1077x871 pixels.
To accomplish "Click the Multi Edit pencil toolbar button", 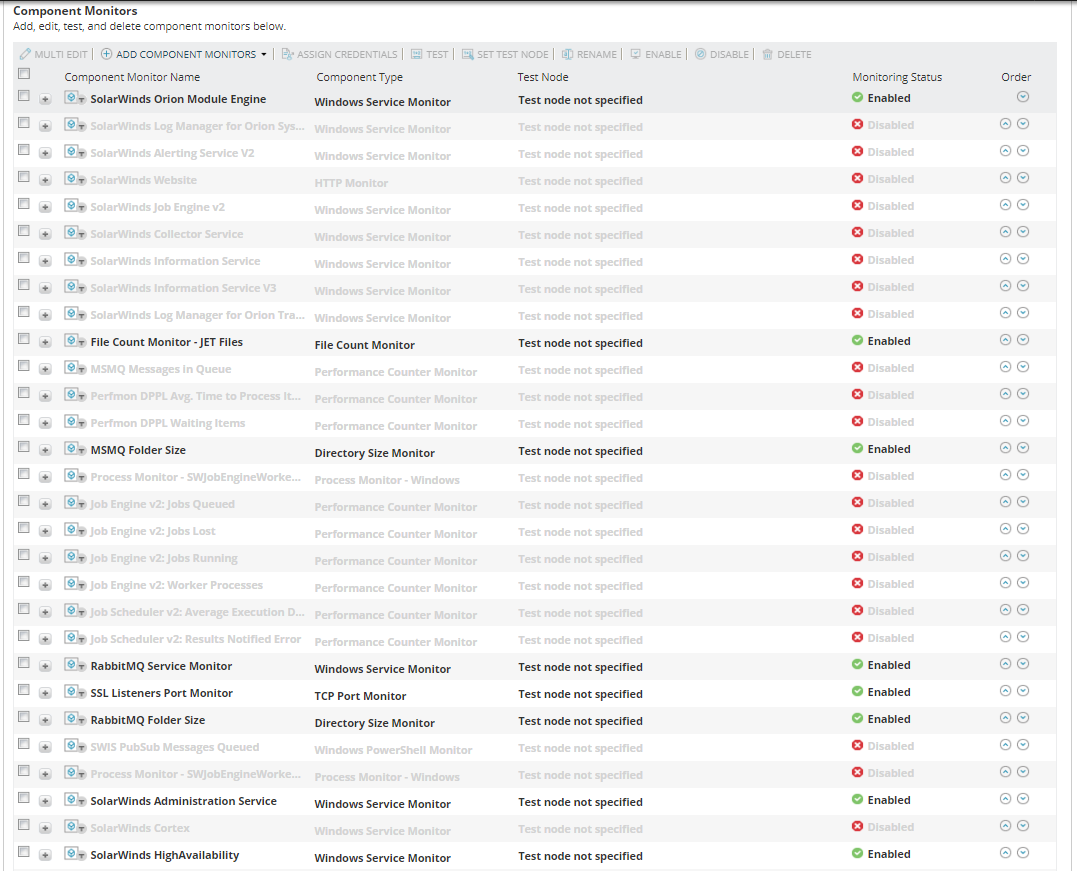I will point(54,54).
